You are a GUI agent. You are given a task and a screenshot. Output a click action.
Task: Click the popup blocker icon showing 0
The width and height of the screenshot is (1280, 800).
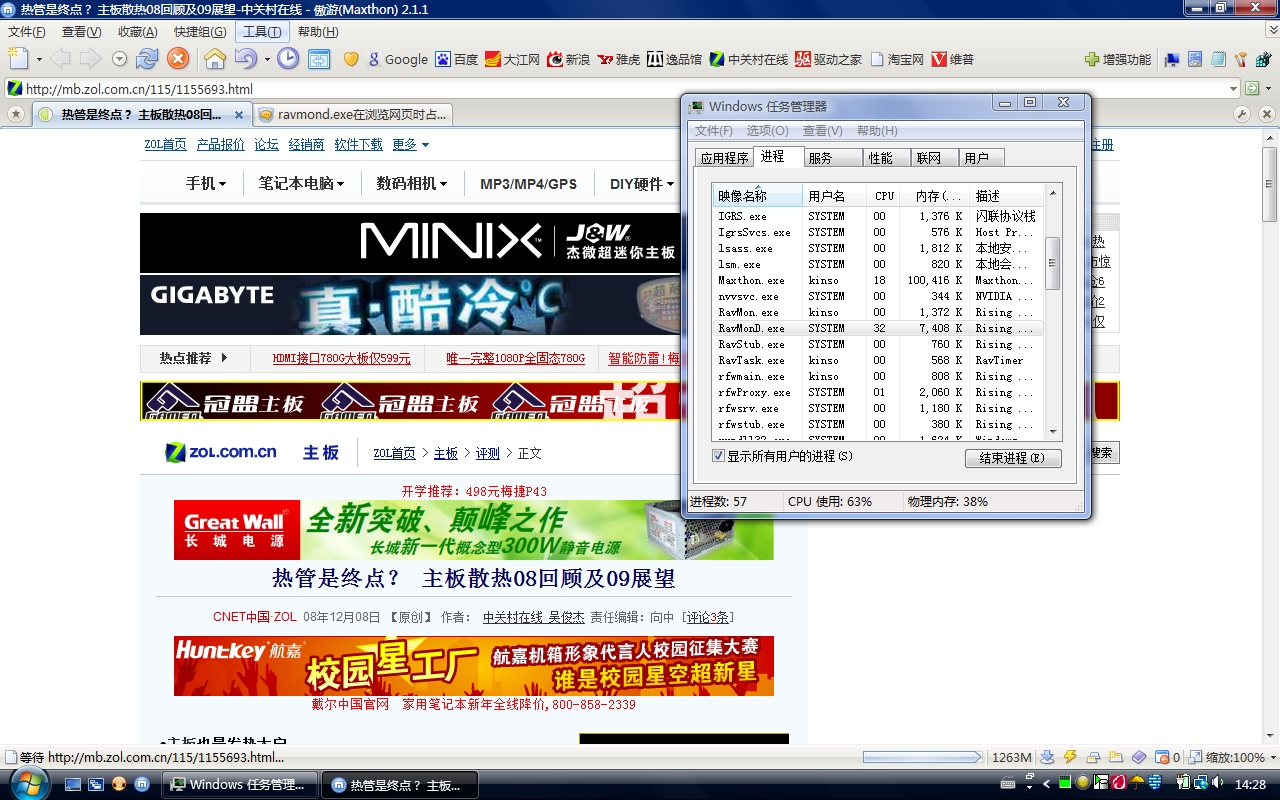tap(1168, 757)
